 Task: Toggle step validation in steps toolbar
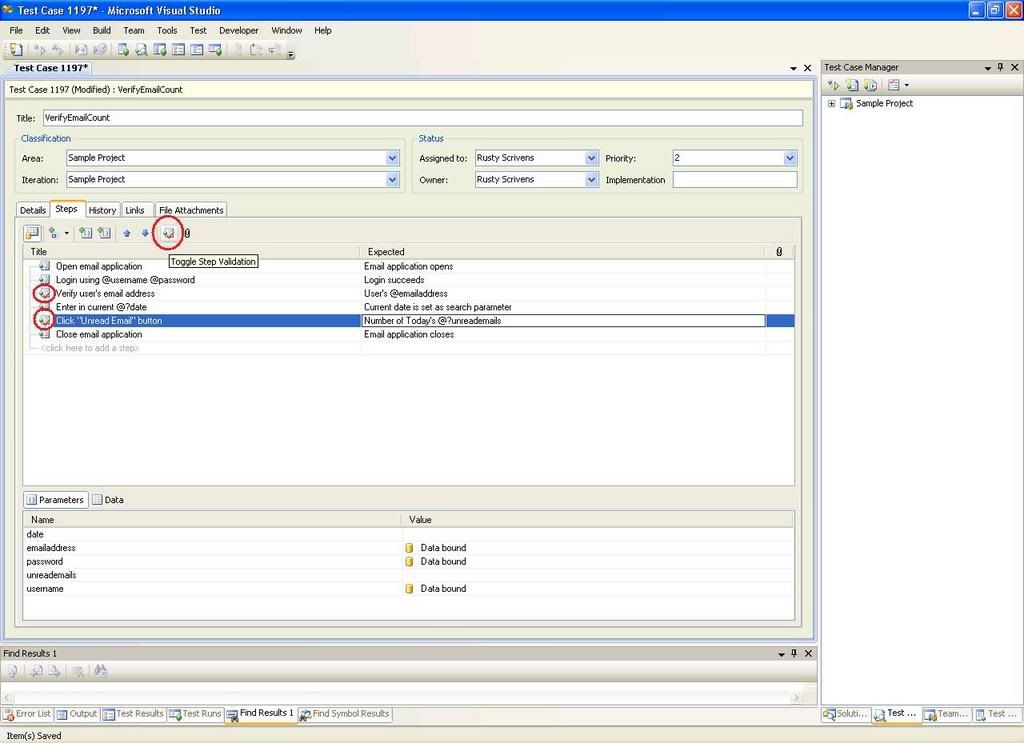168,233
